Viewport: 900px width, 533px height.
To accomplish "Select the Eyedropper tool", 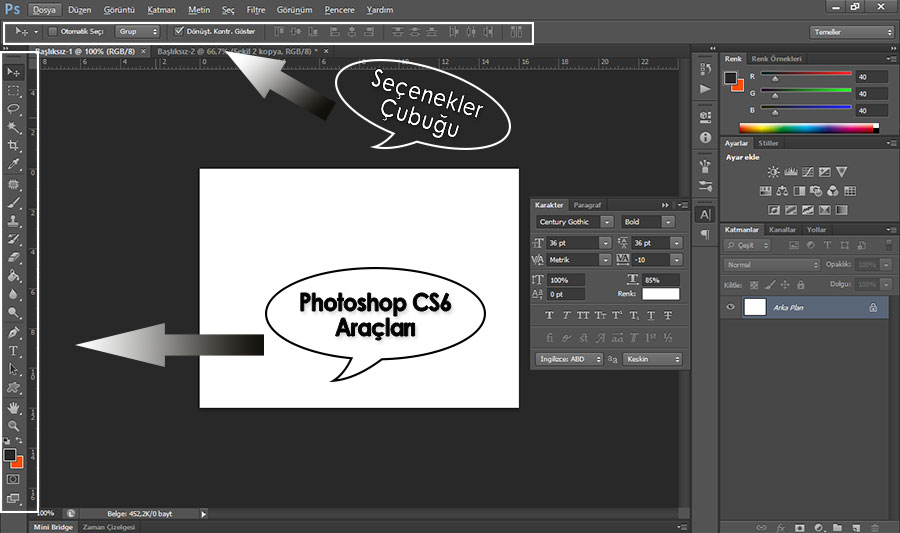I will [13, 164].
